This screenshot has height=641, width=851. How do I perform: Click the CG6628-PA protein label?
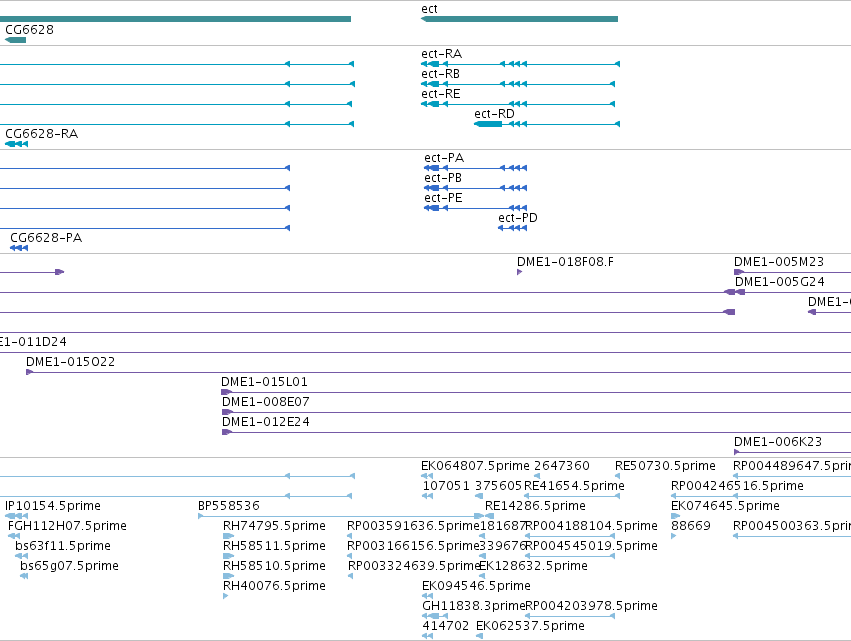[x=46, y=238]
